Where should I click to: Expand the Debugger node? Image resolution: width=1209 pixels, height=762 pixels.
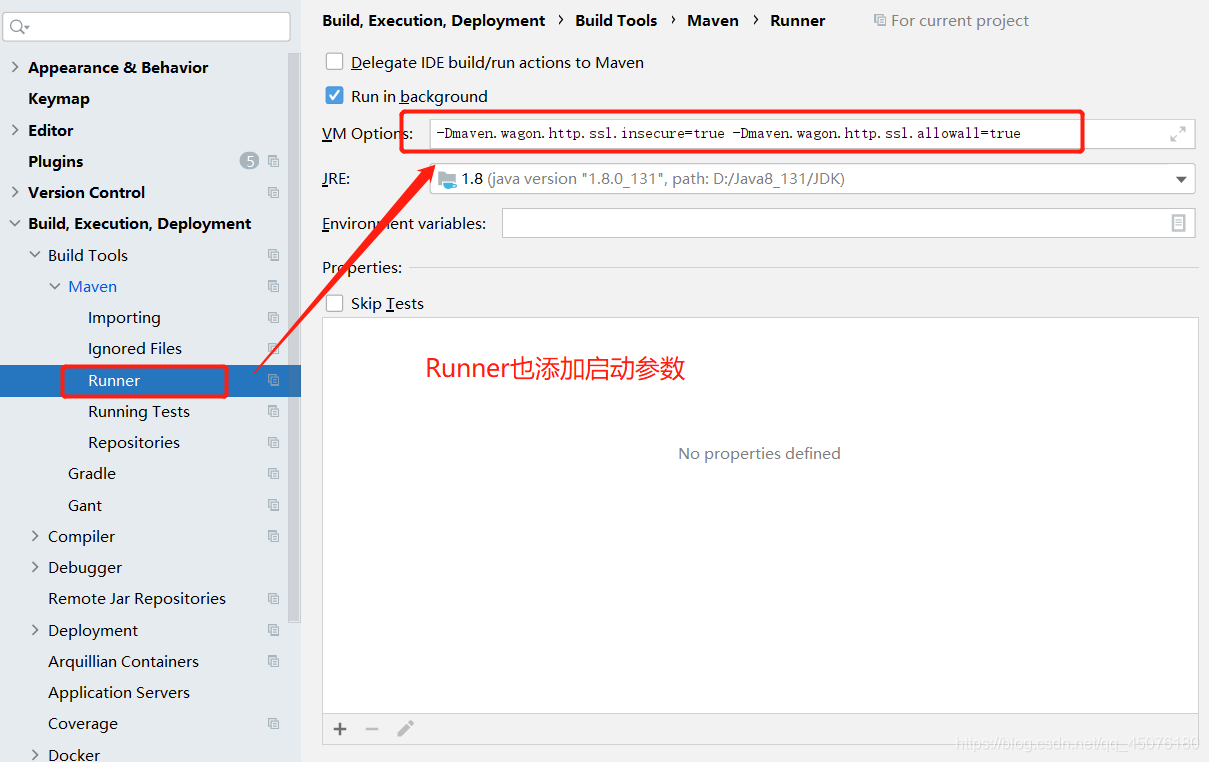point(35,567)
